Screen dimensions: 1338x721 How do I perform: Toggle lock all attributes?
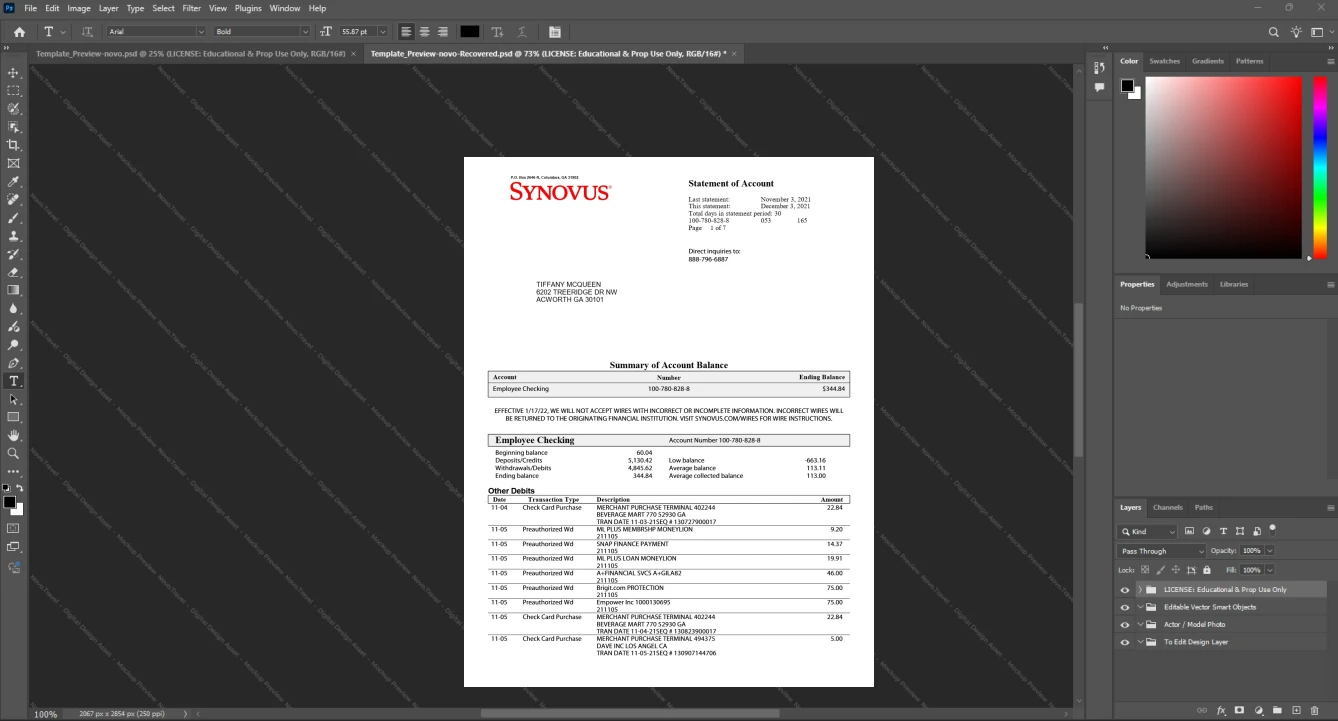pos(1207,570)
